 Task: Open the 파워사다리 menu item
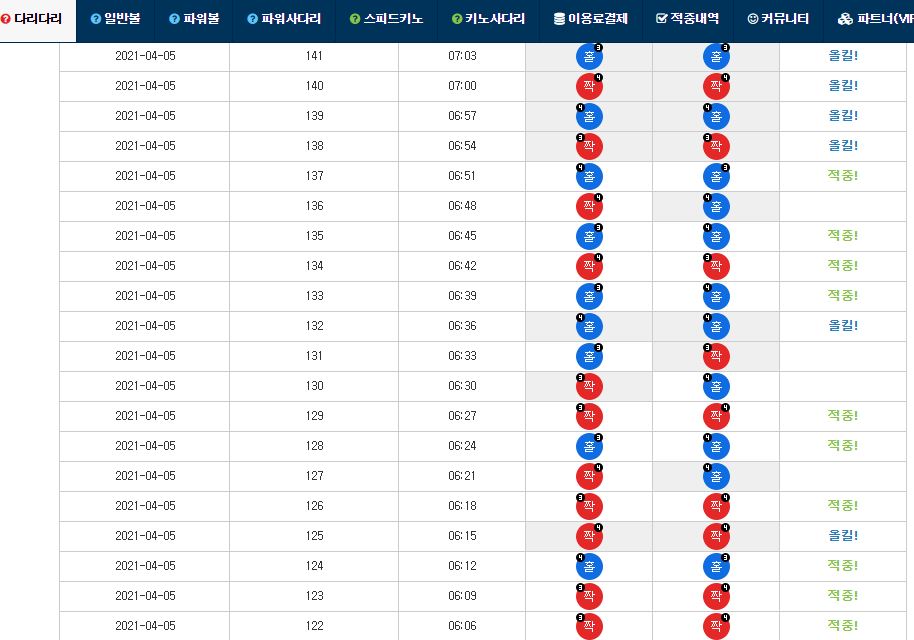coord(284,19)
